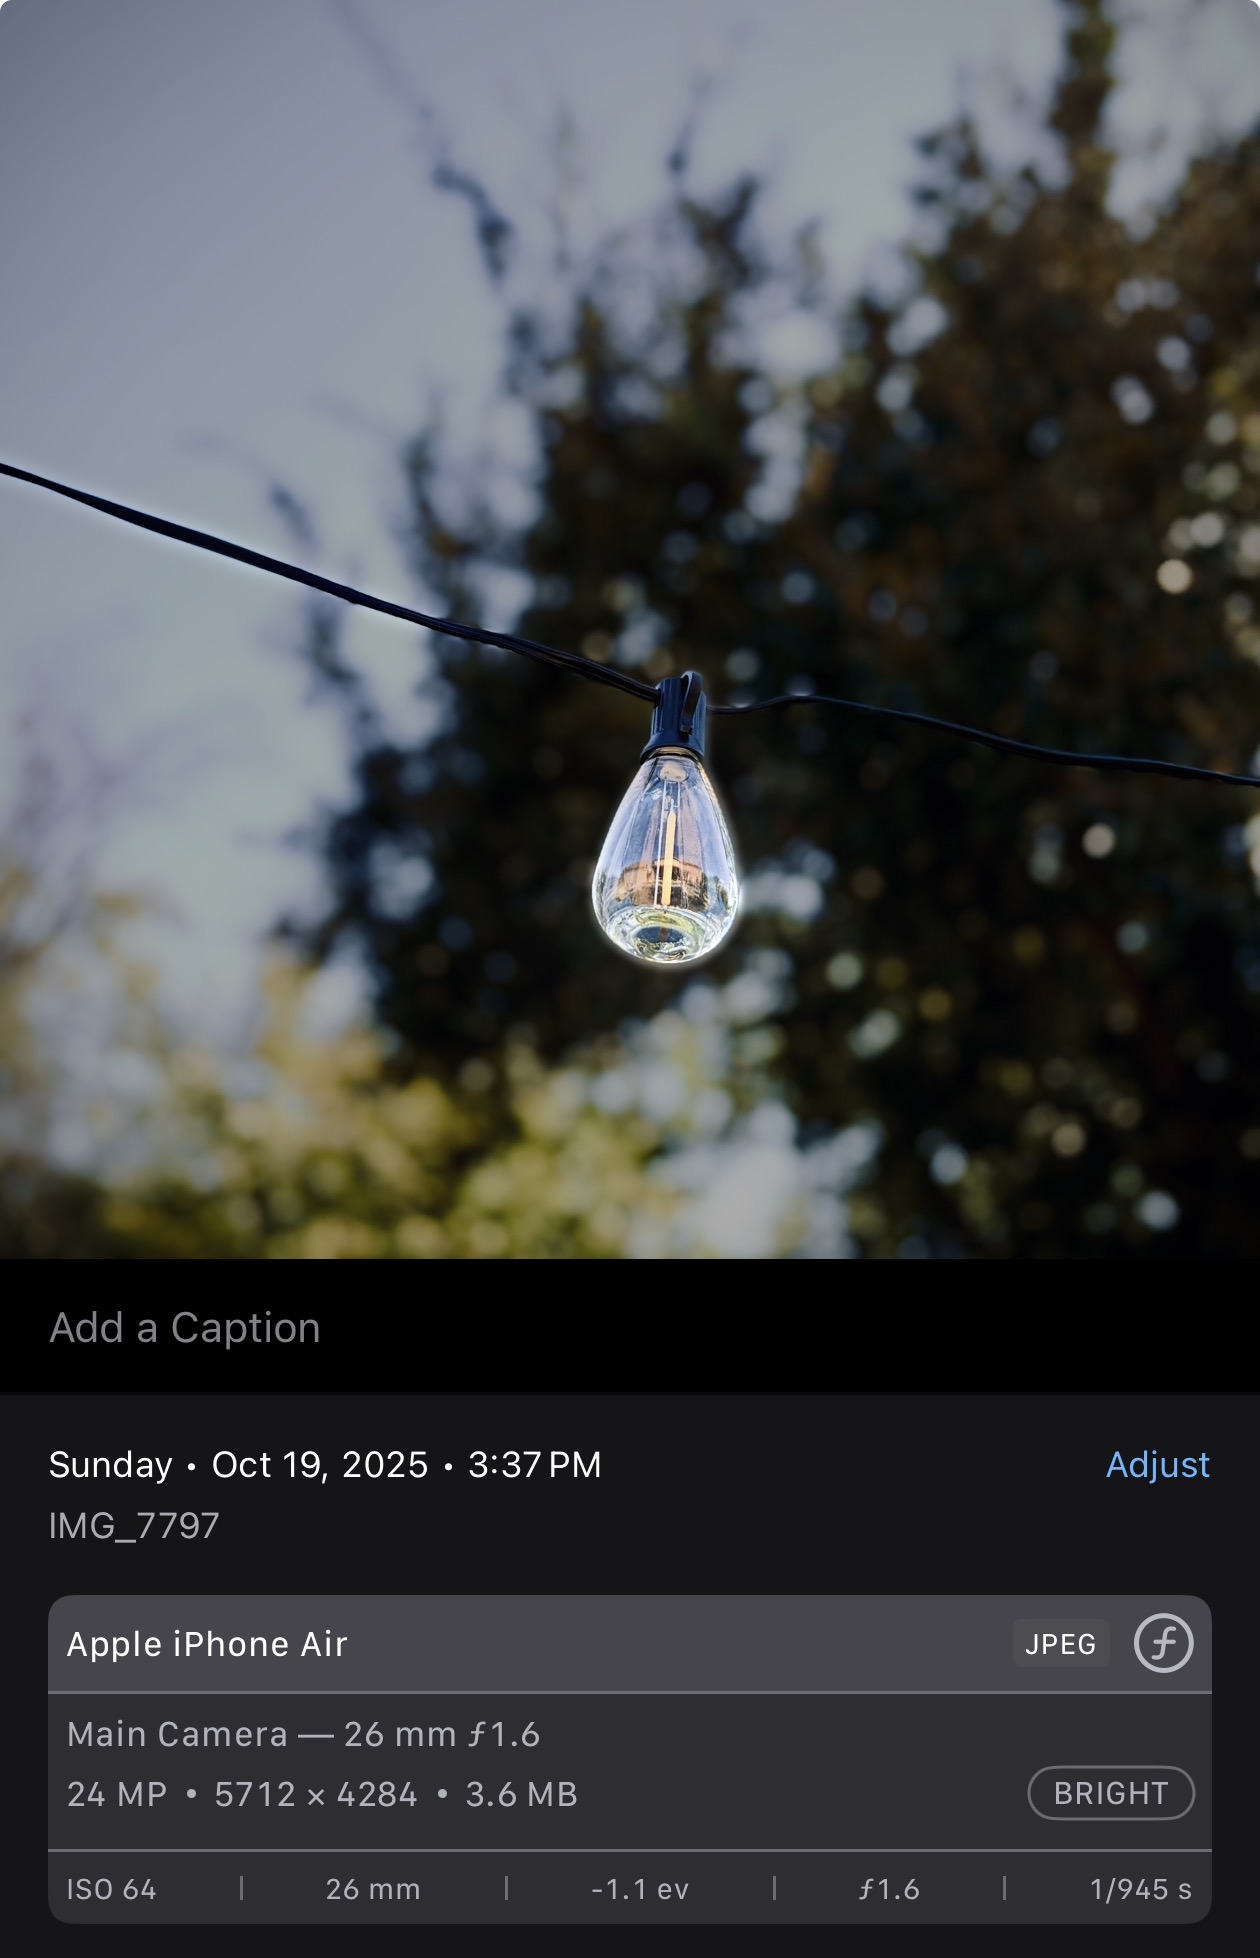Click the BRIGHT style badge
The height and width of the screenshot is (1958, 1260).
1110,1793
